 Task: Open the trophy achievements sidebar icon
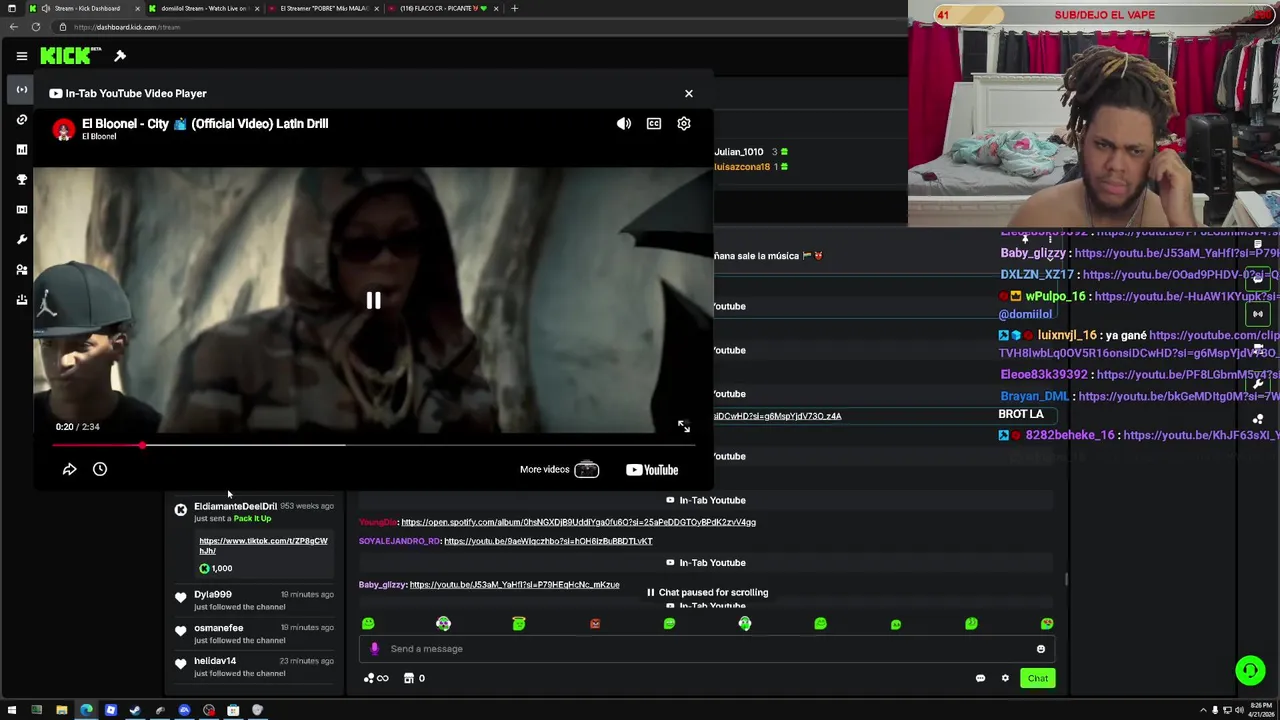pos(21,180)
